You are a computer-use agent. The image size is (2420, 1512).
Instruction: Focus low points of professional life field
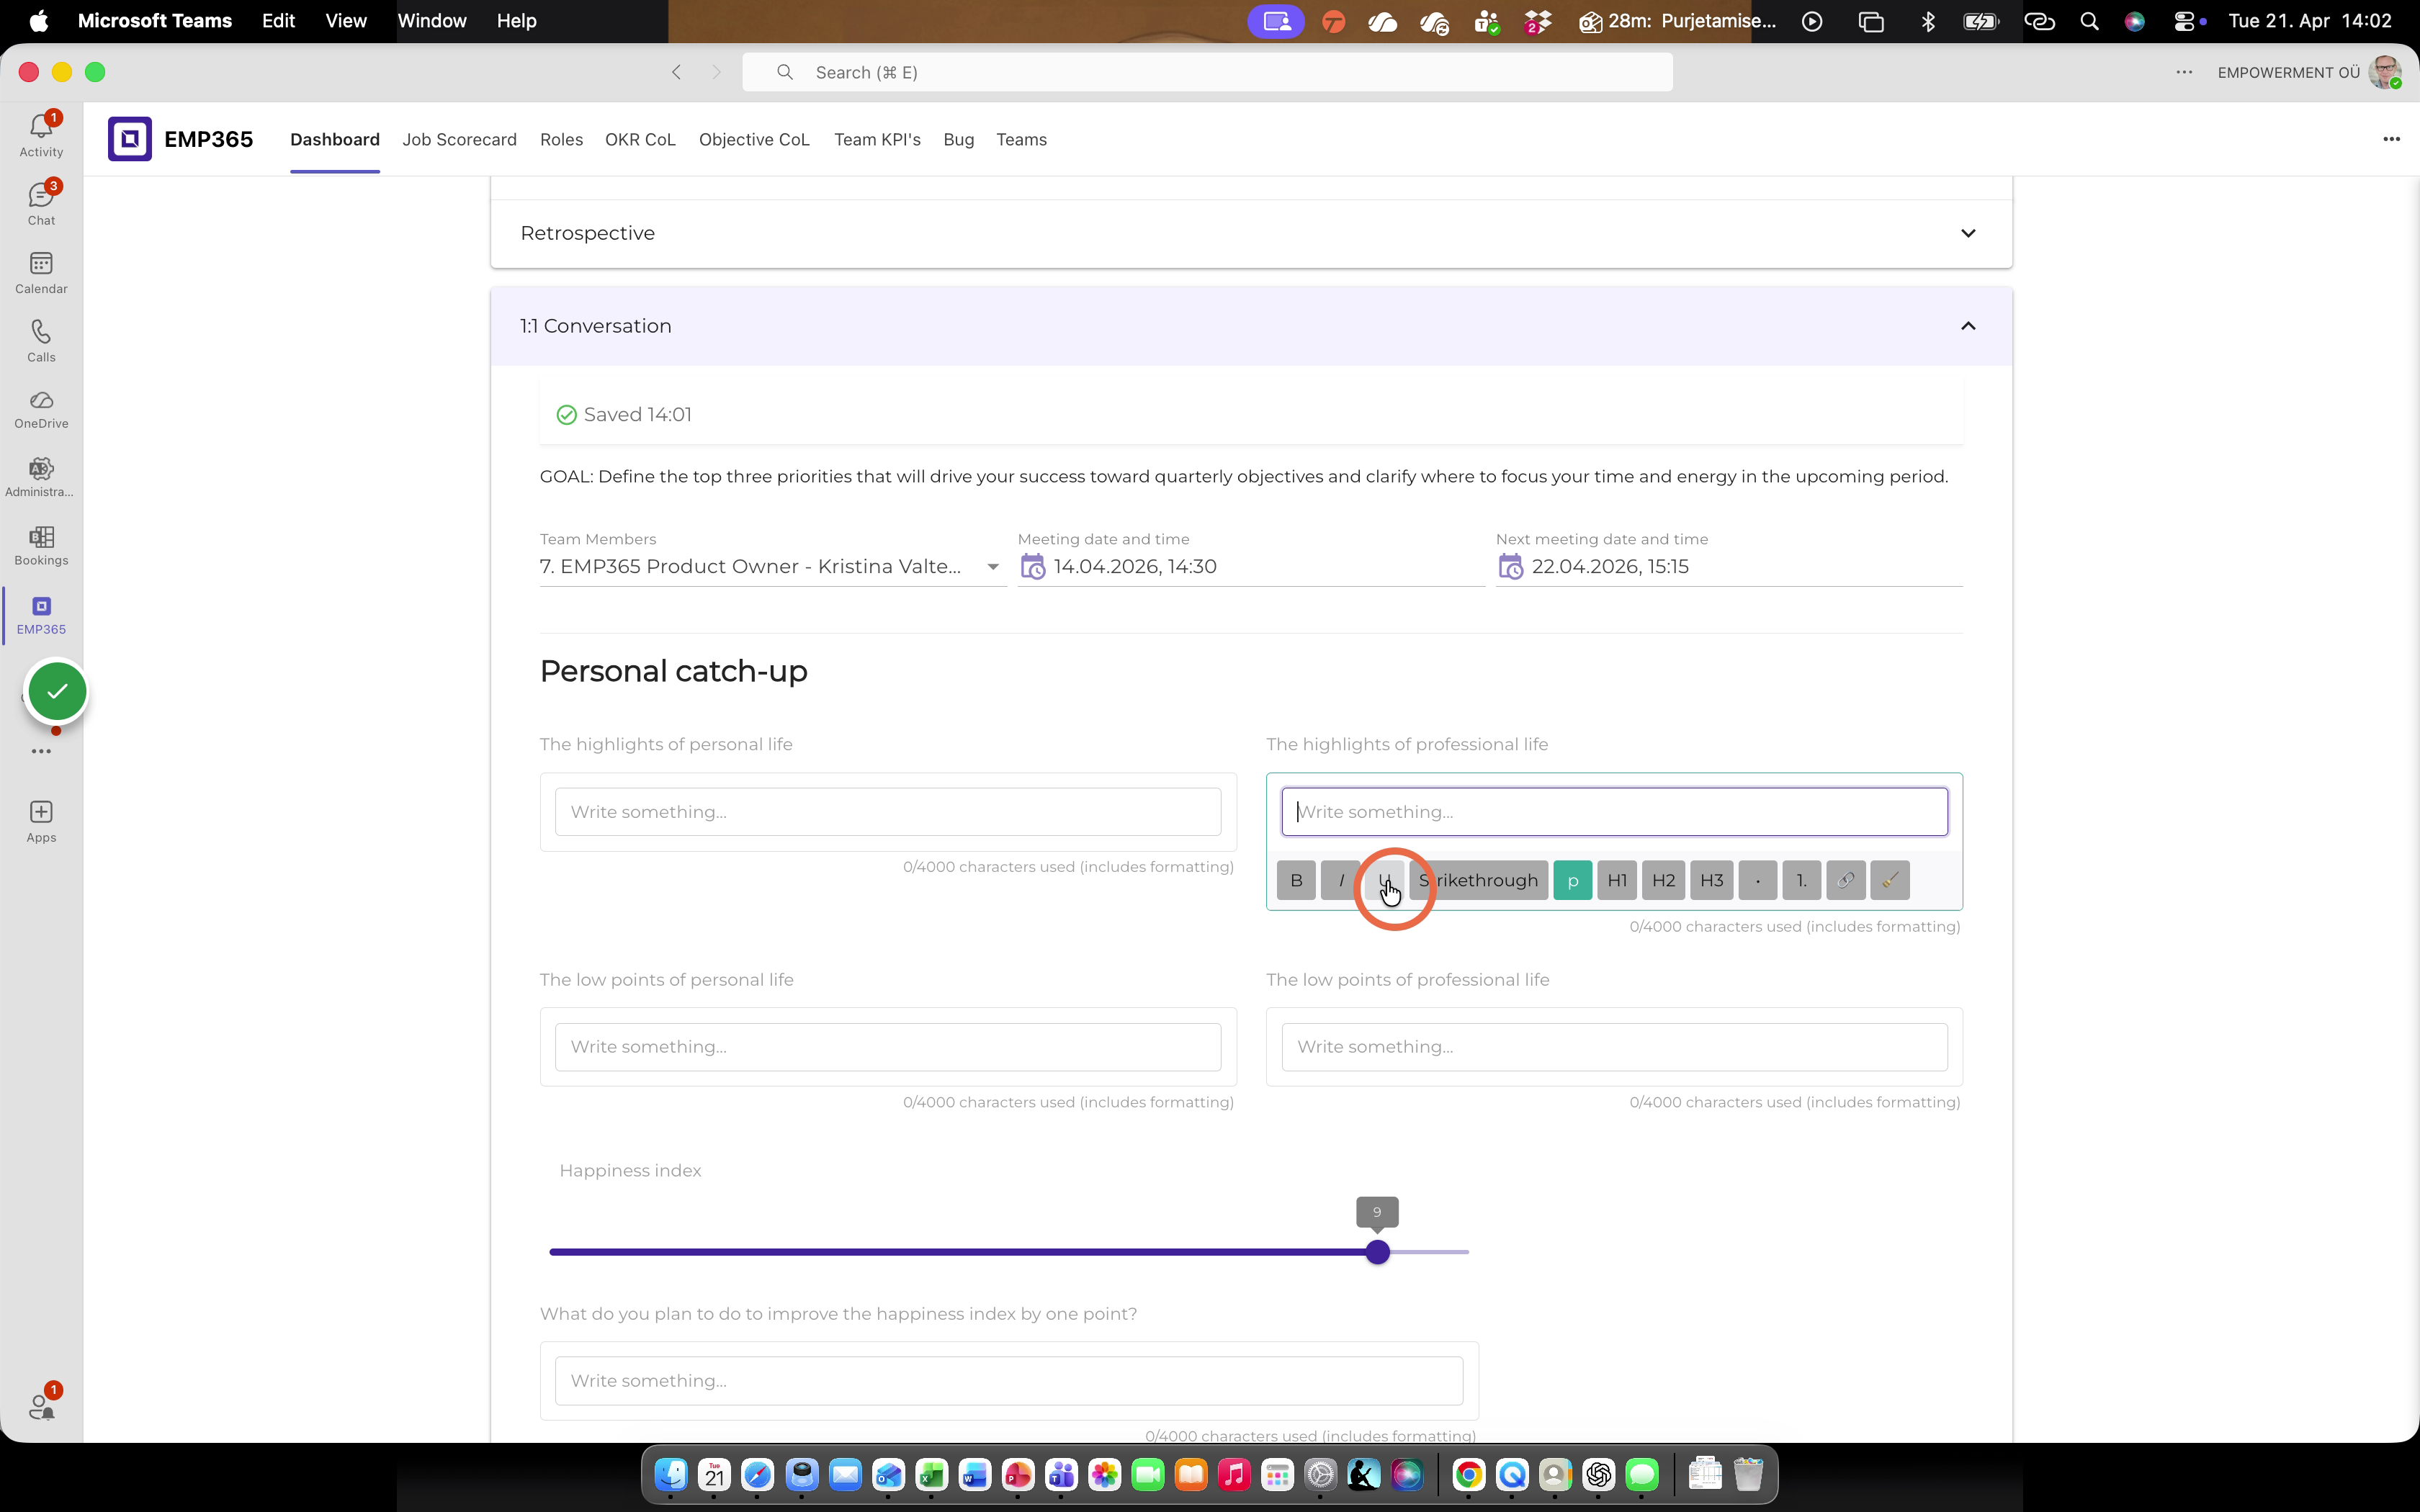1614,1047
